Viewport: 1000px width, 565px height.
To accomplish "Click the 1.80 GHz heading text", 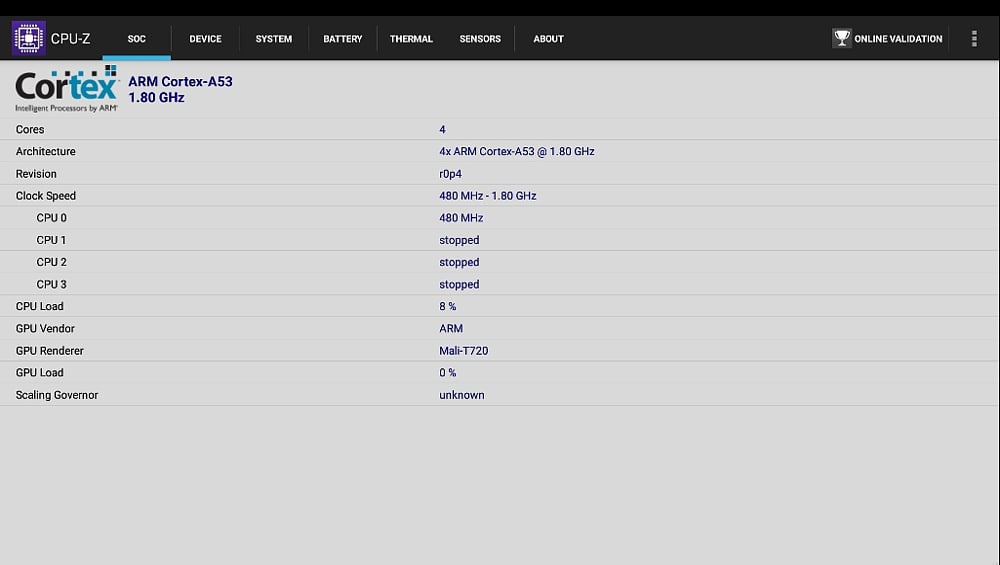I will click(x=156, y=98).
